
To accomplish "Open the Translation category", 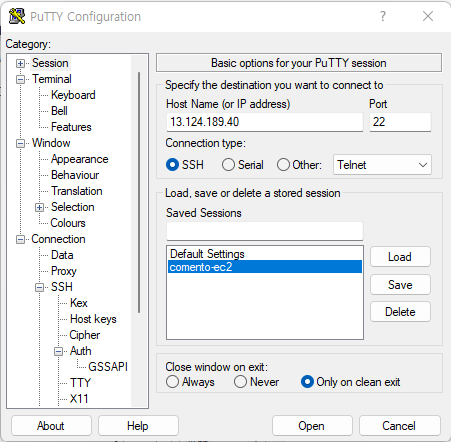I will (77, 191).
